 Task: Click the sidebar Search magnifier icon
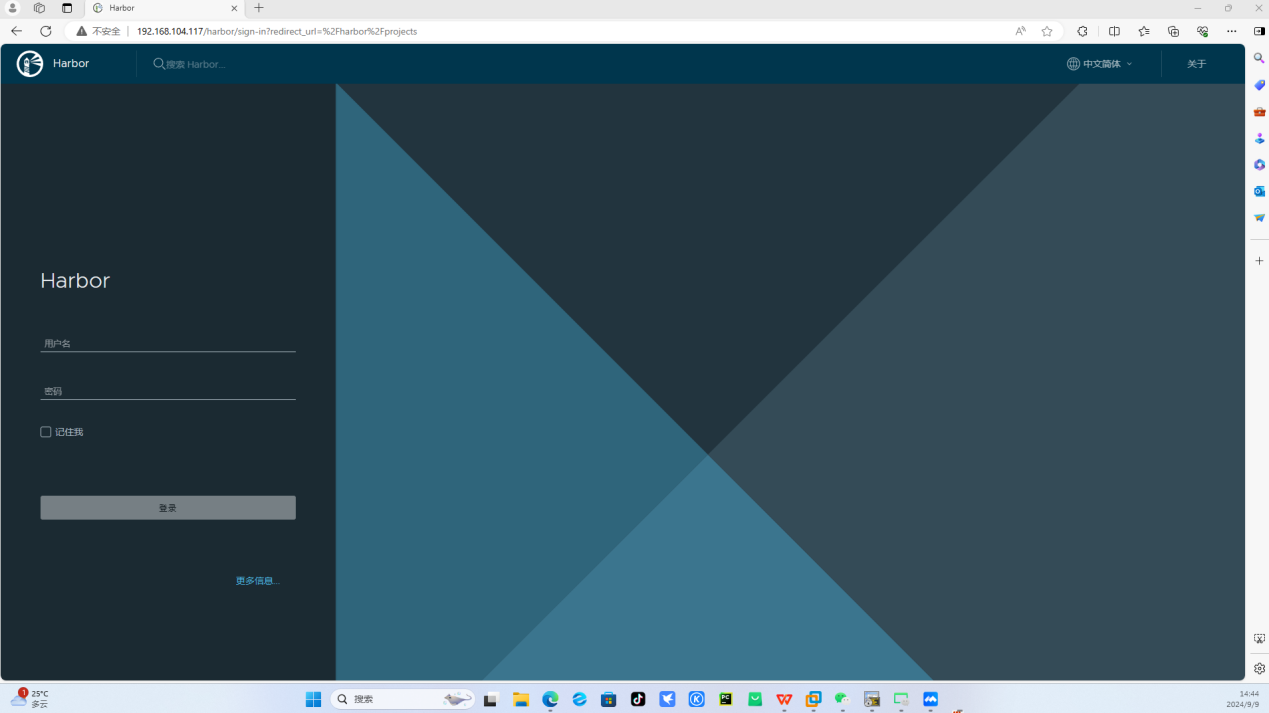[1259, 58]
